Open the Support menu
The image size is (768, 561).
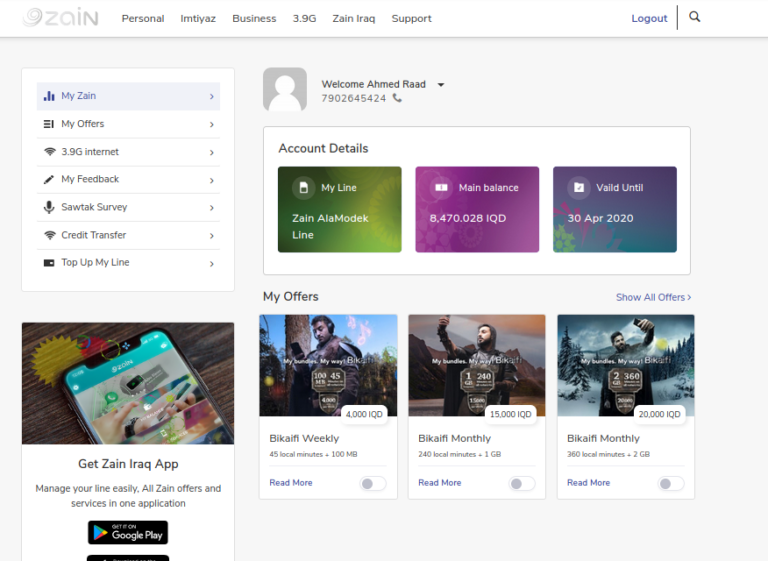tap(411, 19)
